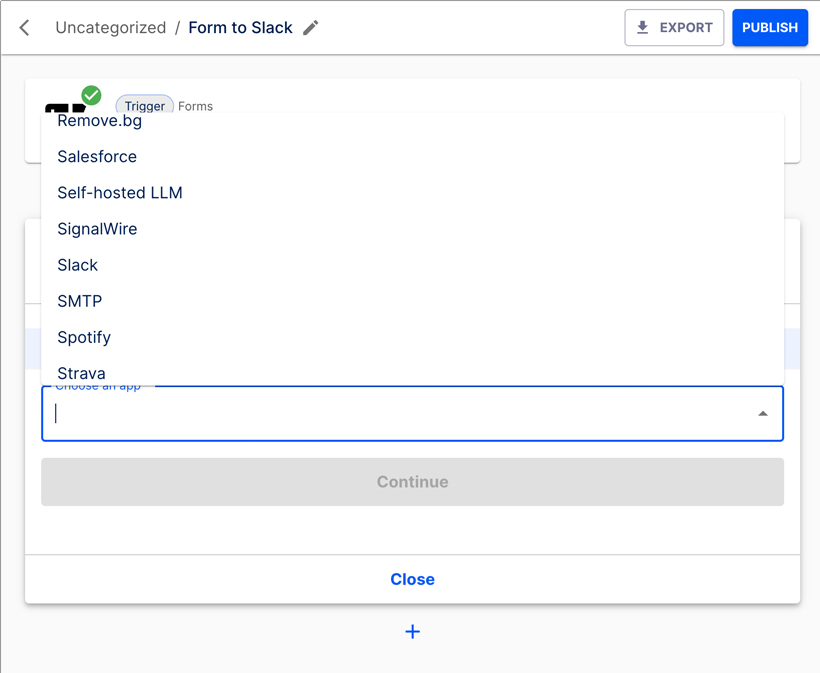
Task: Select Strava from the list
Action: coord(412,372)
